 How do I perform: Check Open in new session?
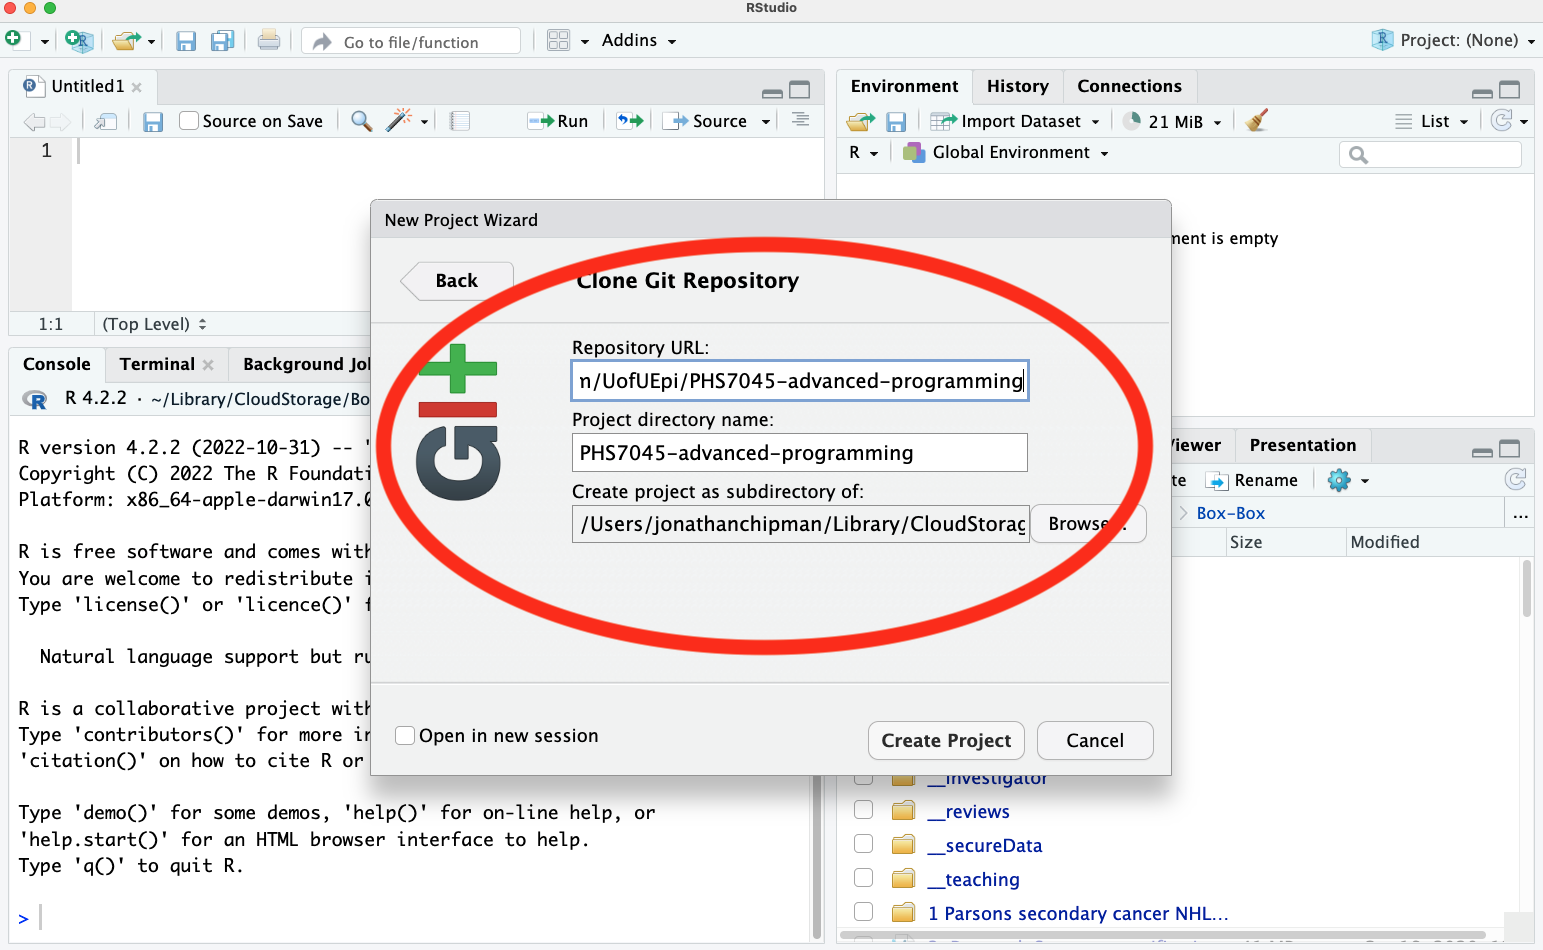(405, 736)
